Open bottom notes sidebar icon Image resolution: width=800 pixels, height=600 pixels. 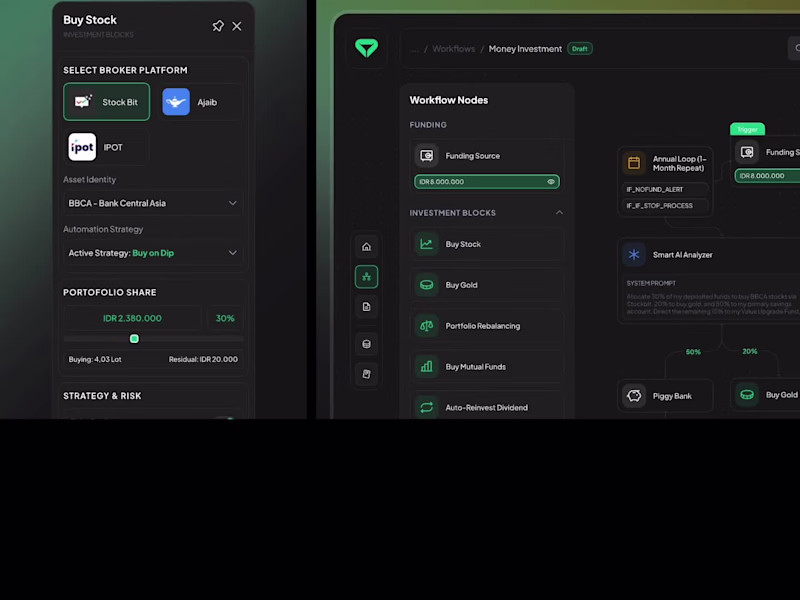tap(366, 374)
